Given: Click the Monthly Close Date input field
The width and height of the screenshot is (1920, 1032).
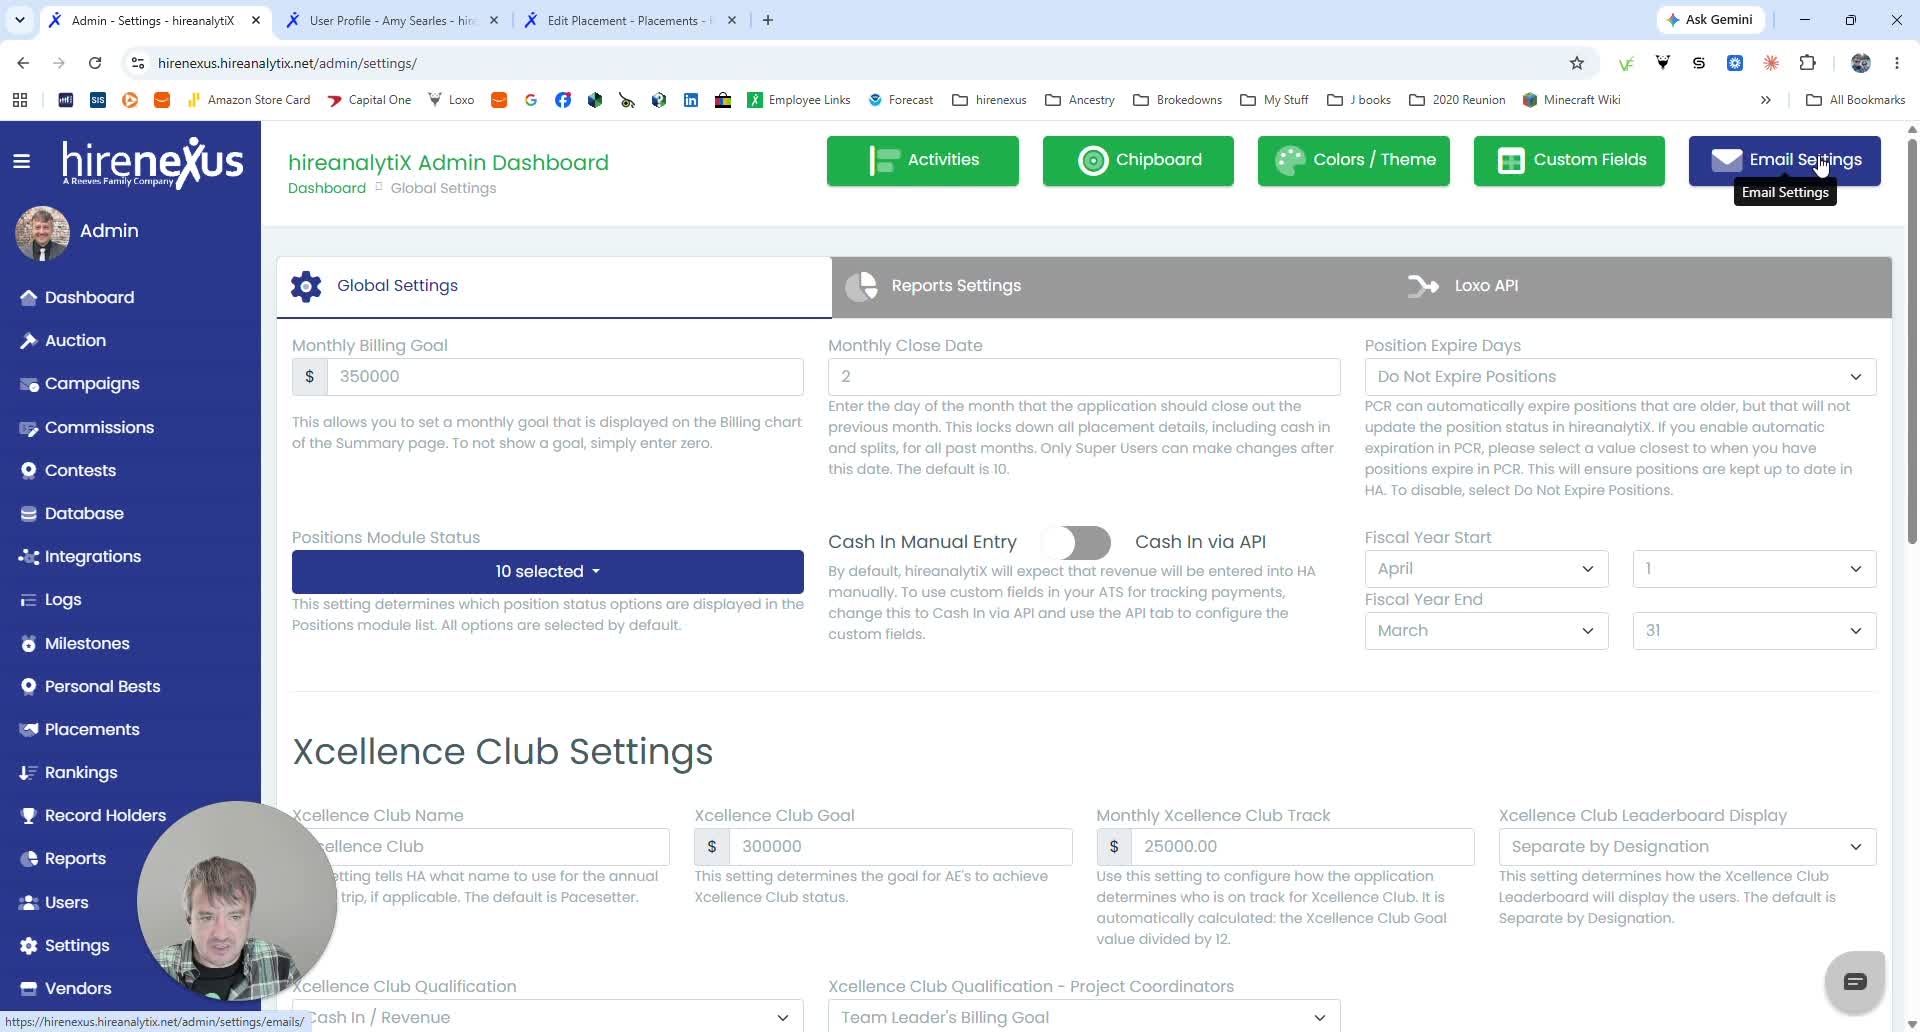Looking at the screenshot, I should click(x=1084, y=377).
